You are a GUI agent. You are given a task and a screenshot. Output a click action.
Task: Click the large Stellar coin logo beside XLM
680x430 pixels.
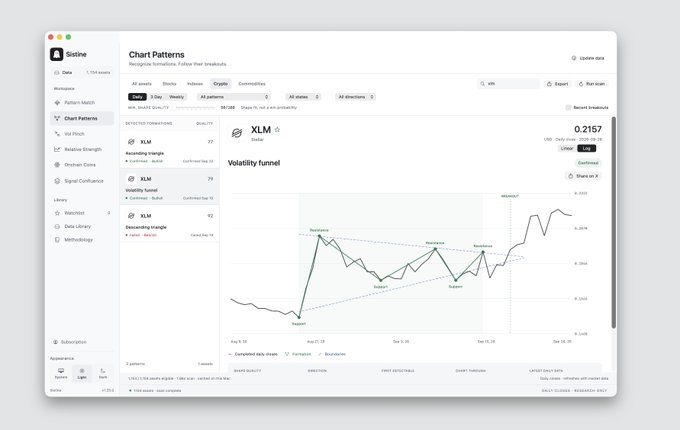(237, 133)
